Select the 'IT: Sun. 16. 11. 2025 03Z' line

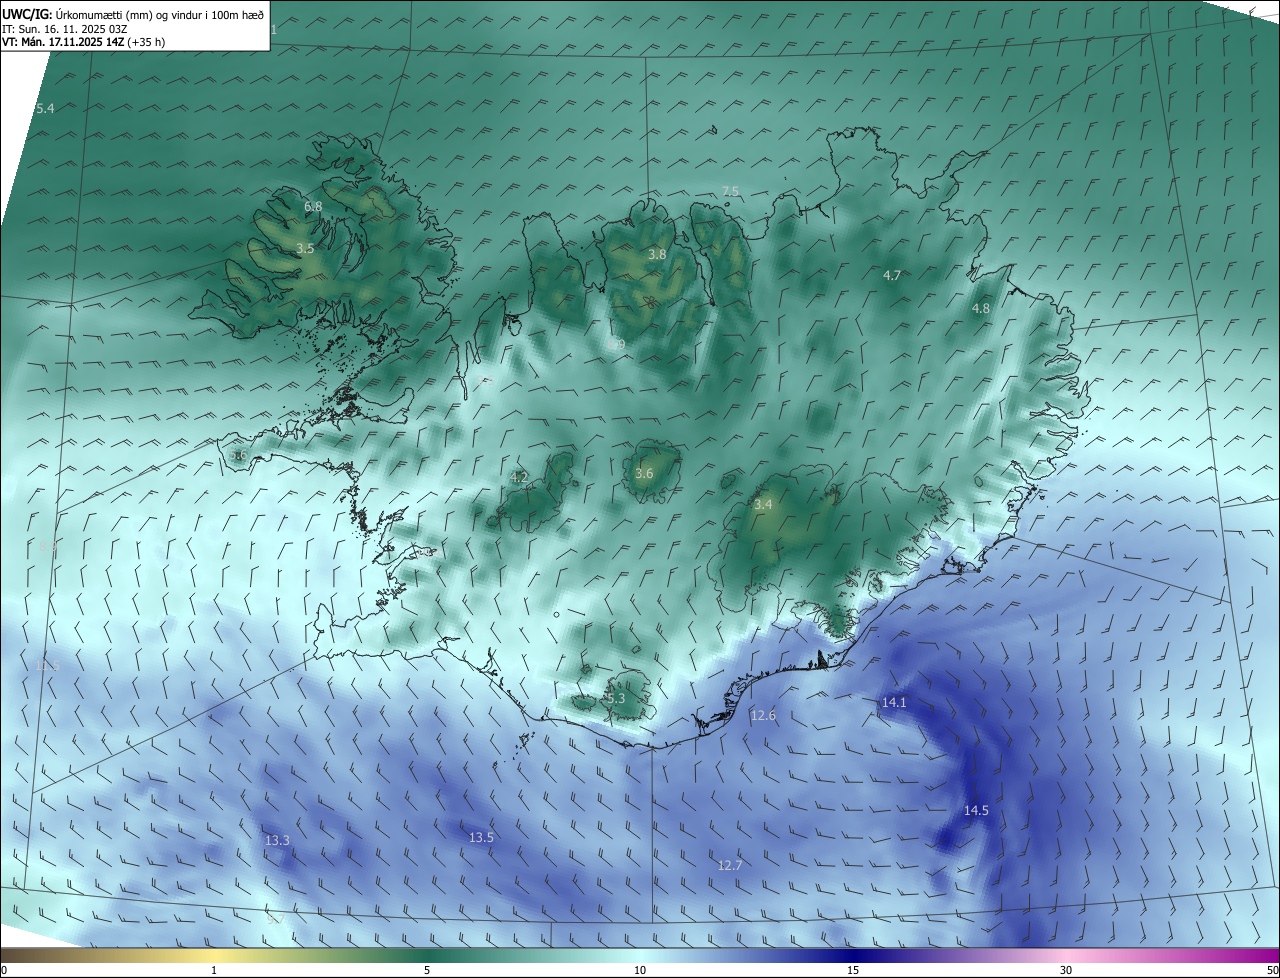click(x=65, y=29)
